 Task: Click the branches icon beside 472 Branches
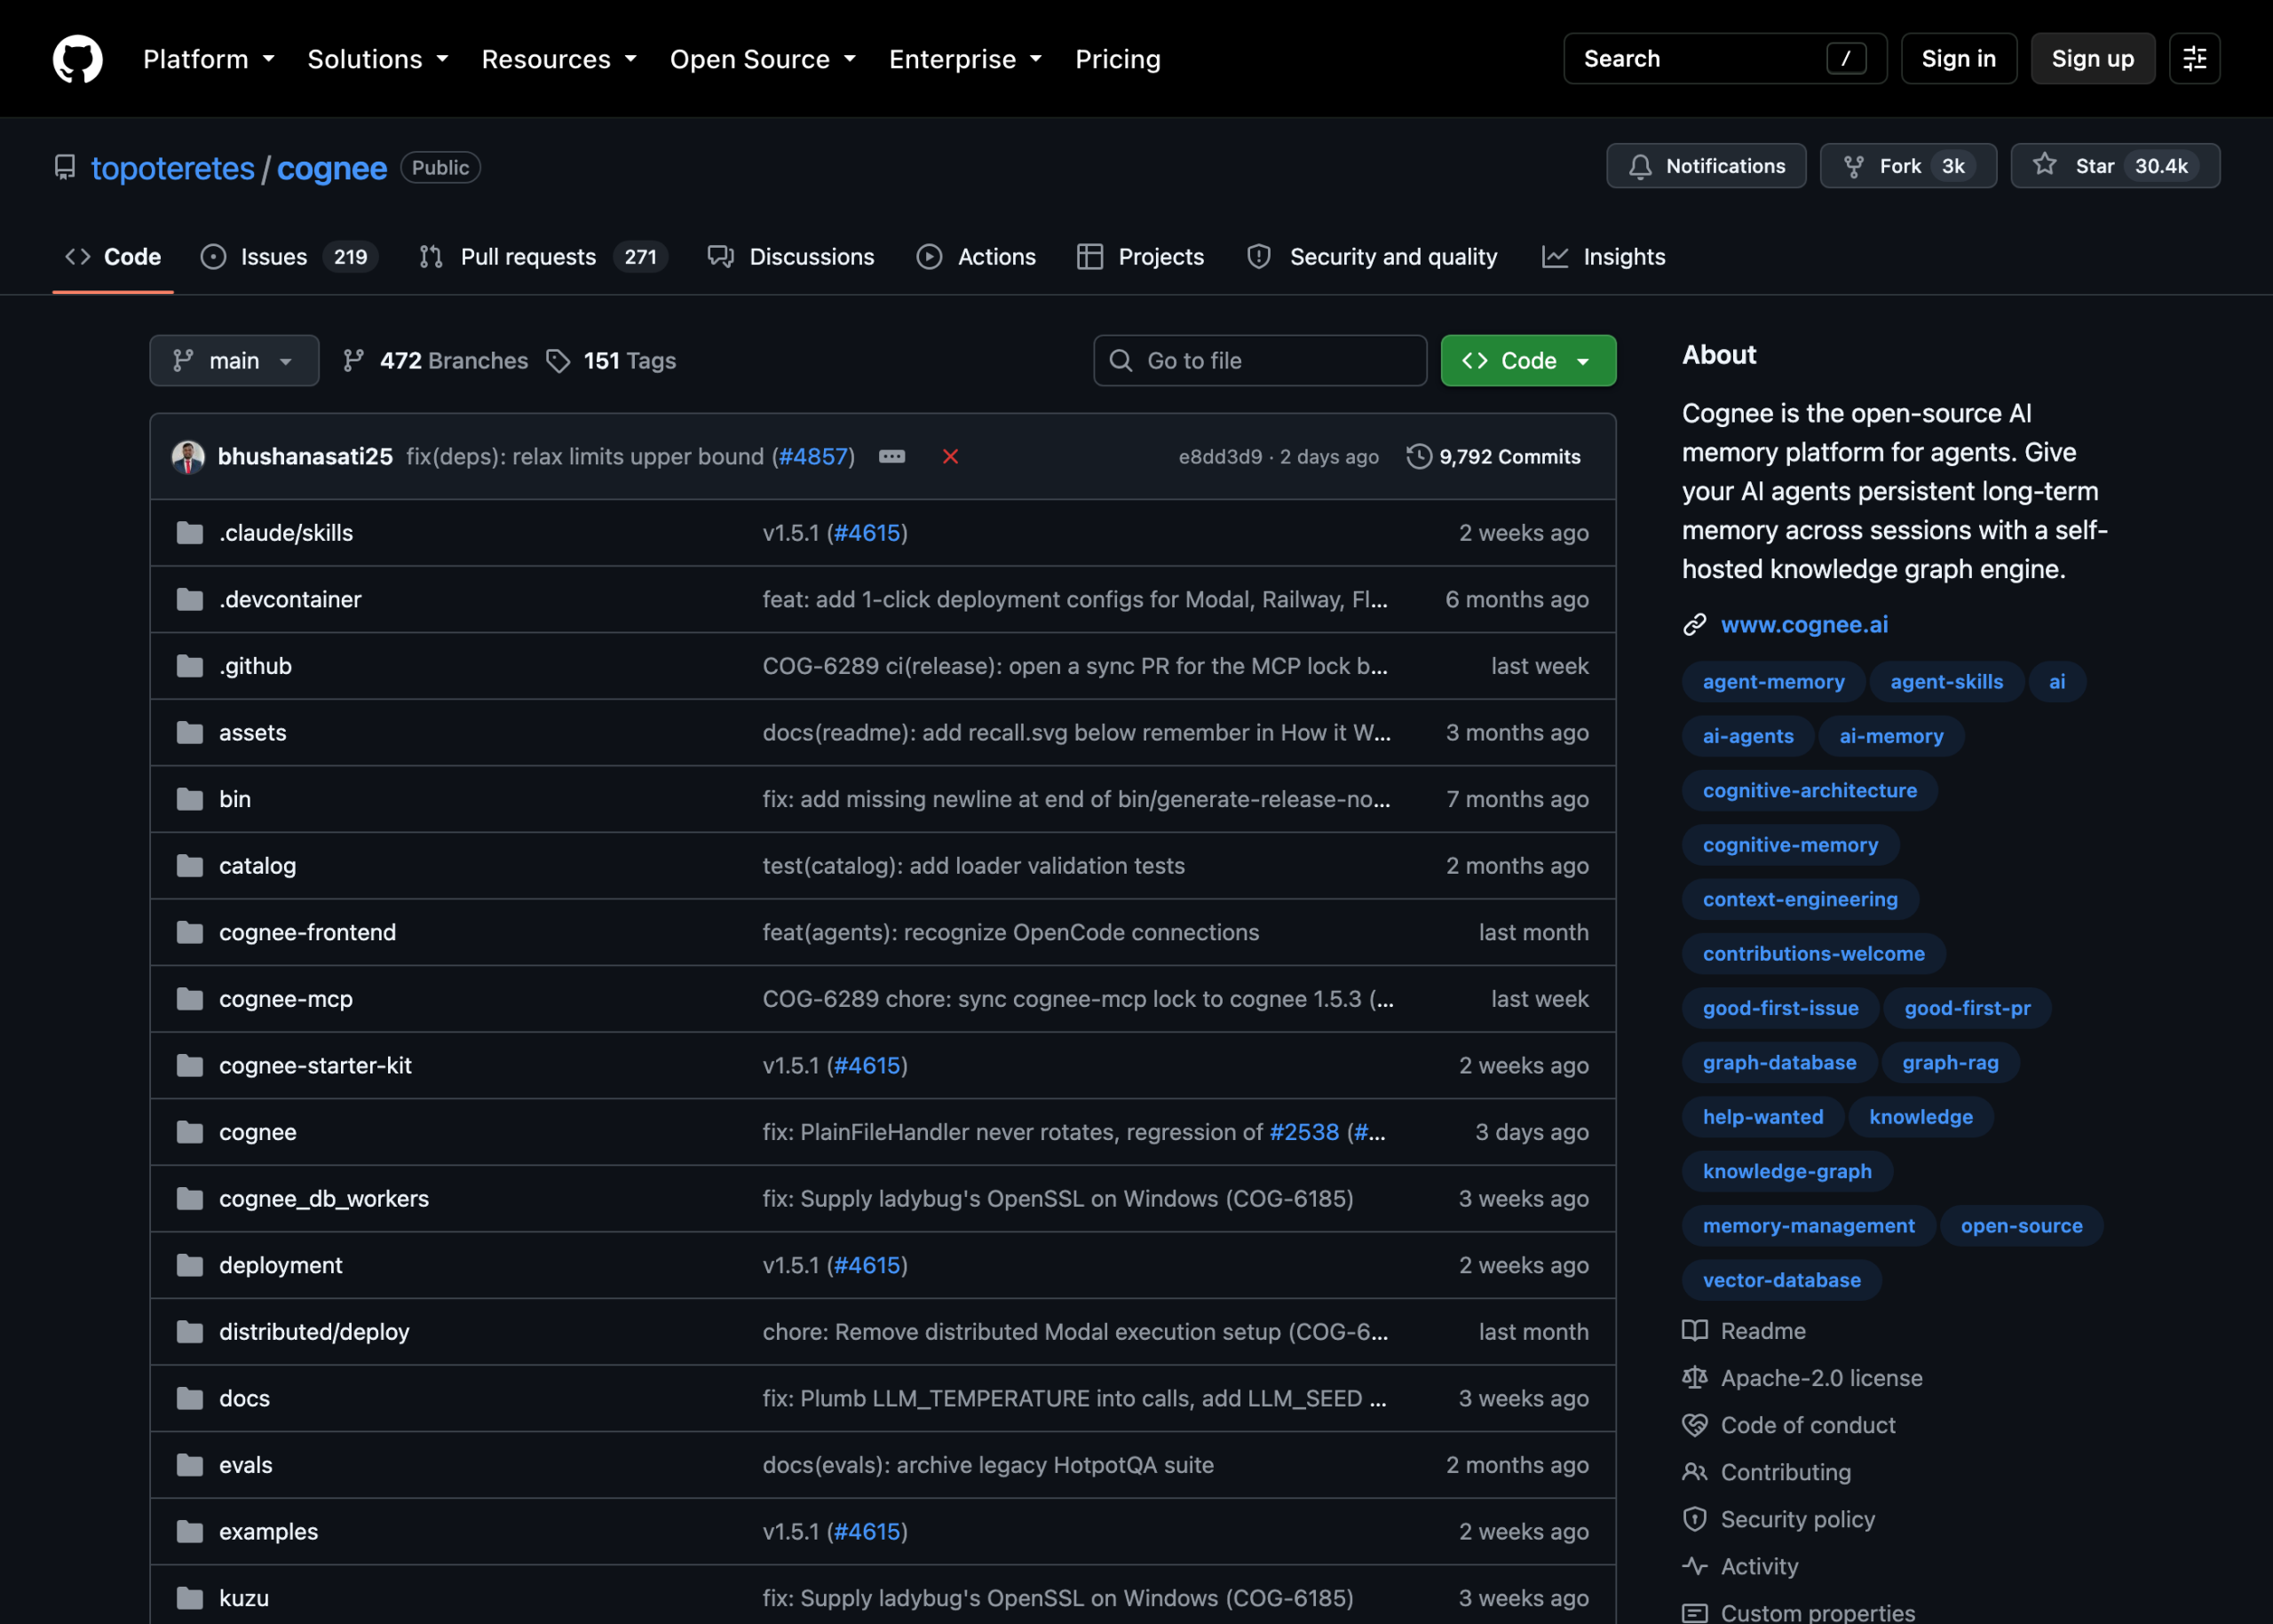(353, 361)
